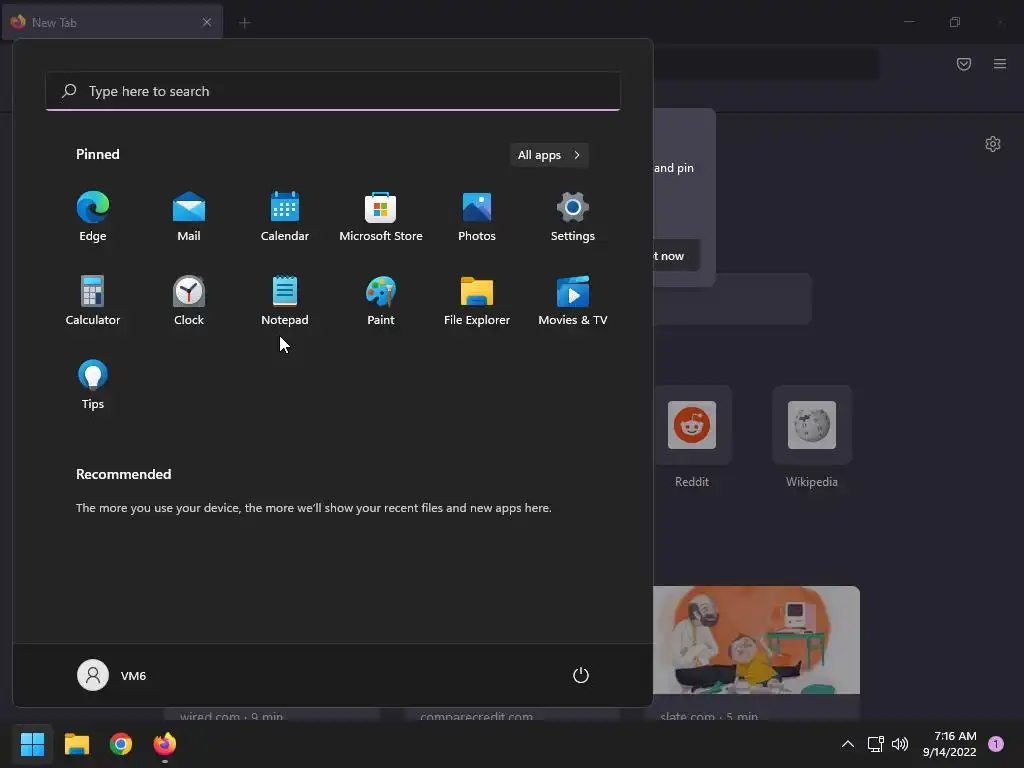Open Microsoft Store
This screenshot has width=1024, height=768.
tap(381, 217)
